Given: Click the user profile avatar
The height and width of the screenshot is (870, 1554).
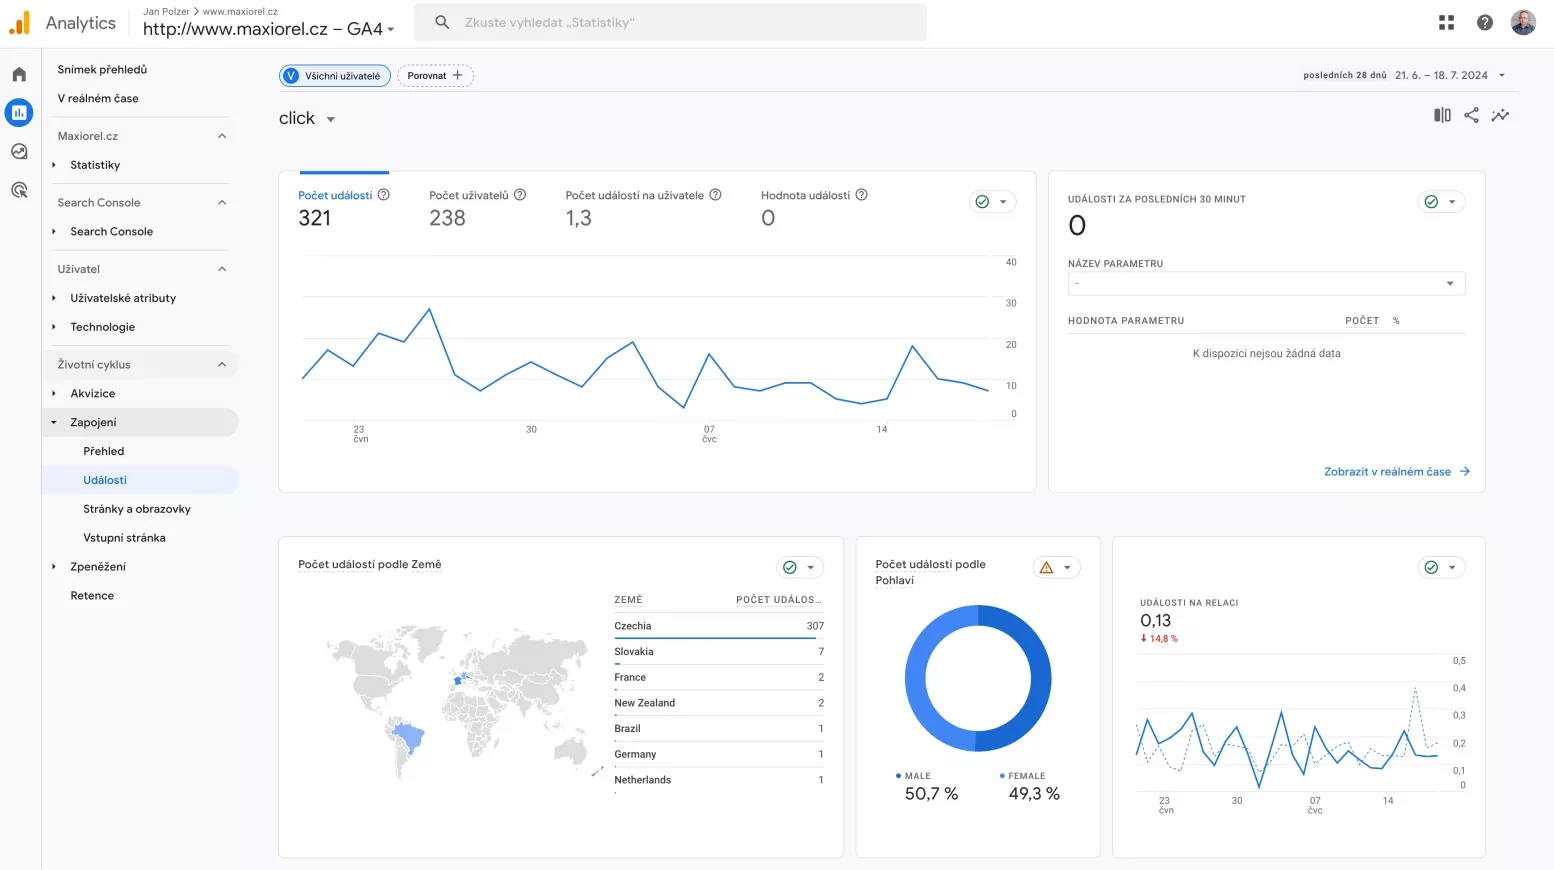Looking at the screenshot, I should [1523, 22].
